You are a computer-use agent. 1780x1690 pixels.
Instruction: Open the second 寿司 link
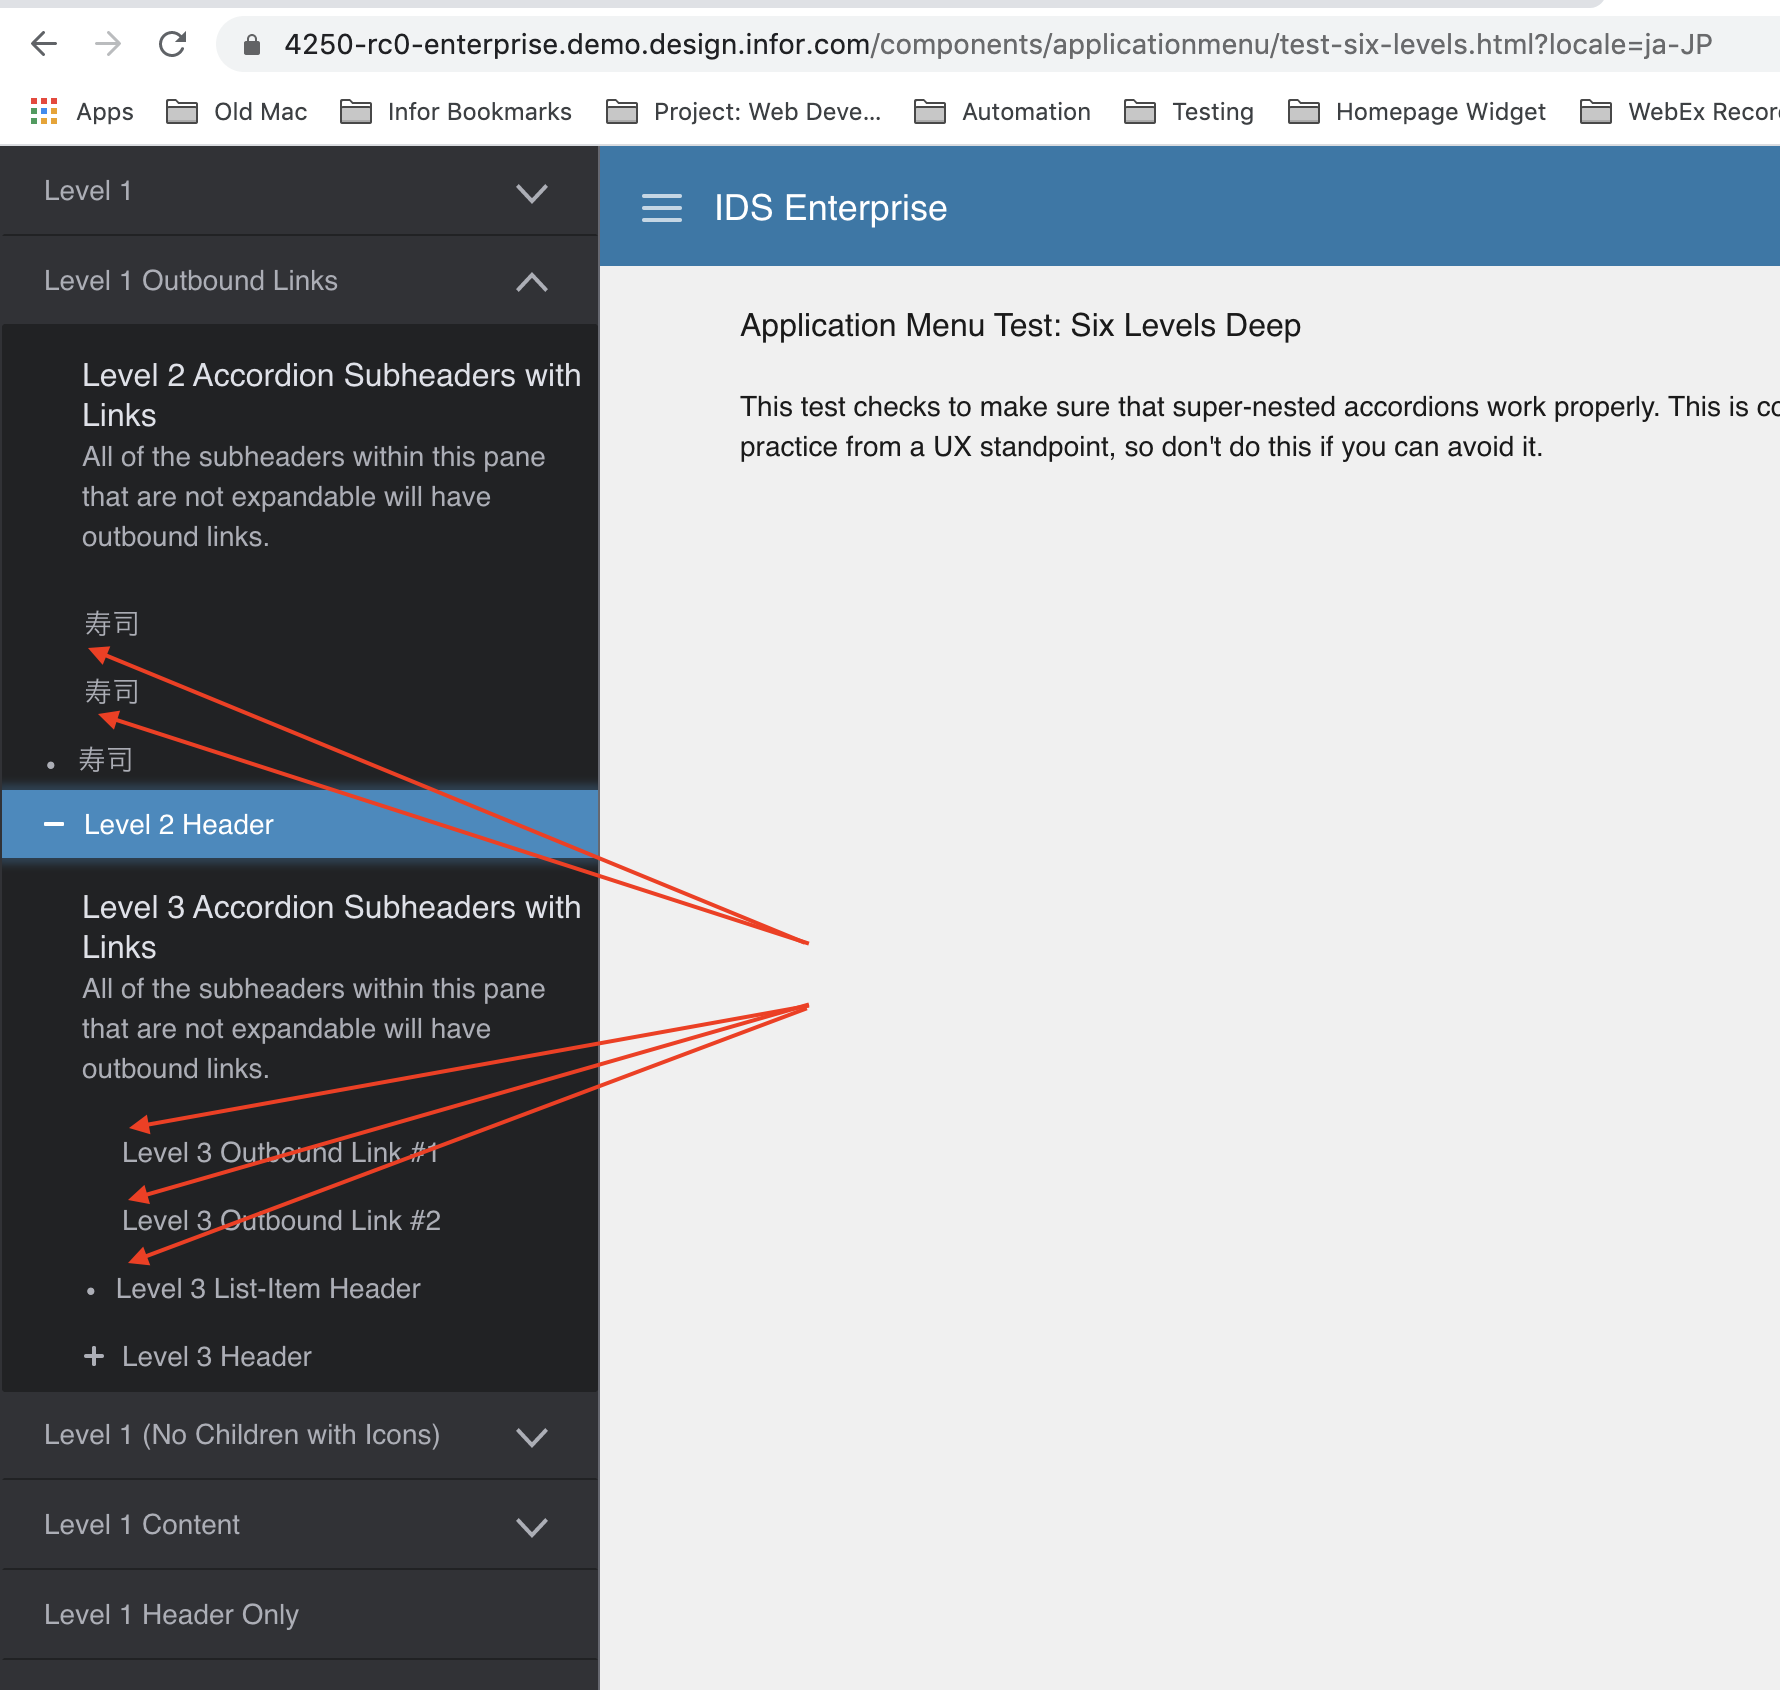pos(111,692)
